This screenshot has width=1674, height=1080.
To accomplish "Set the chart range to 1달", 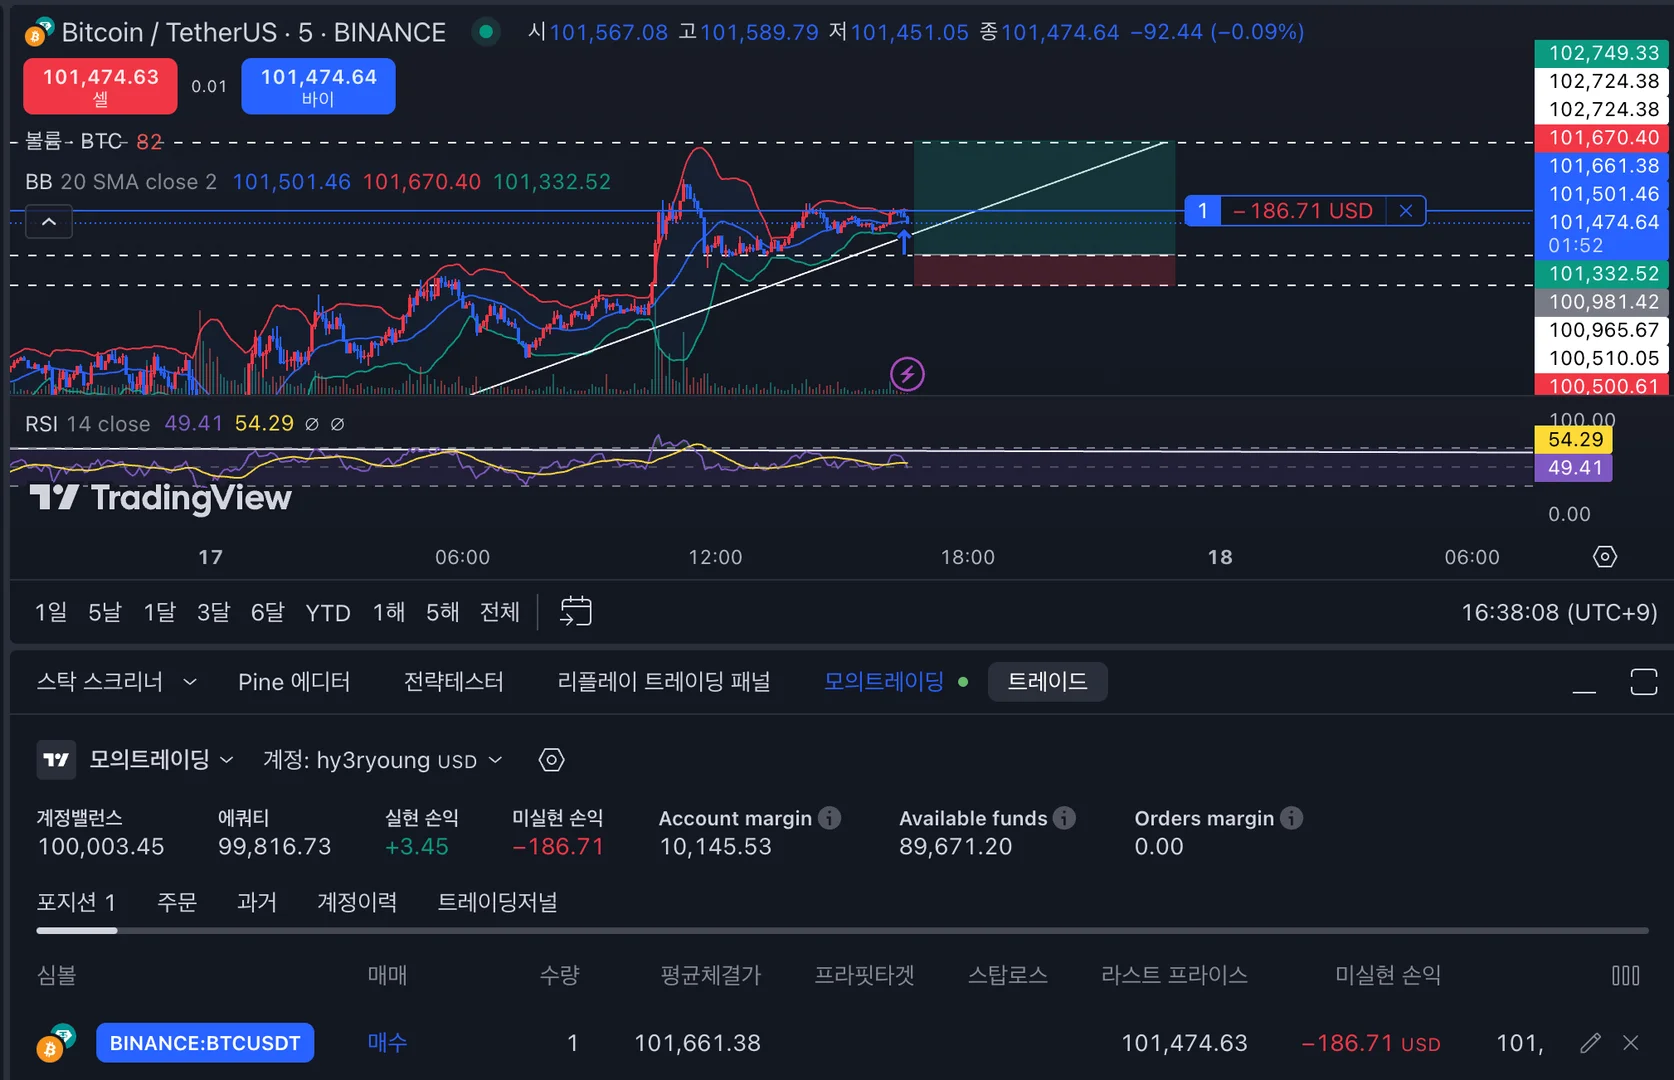I will 159,612.
